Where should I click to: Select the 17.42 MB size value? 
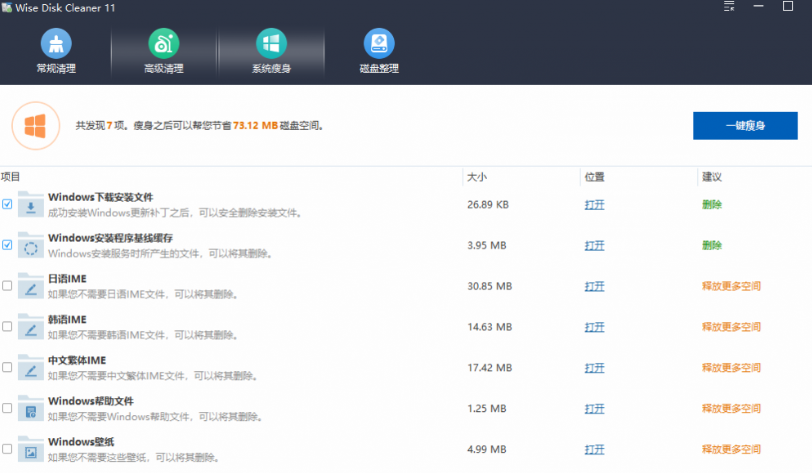pos(489,368)
